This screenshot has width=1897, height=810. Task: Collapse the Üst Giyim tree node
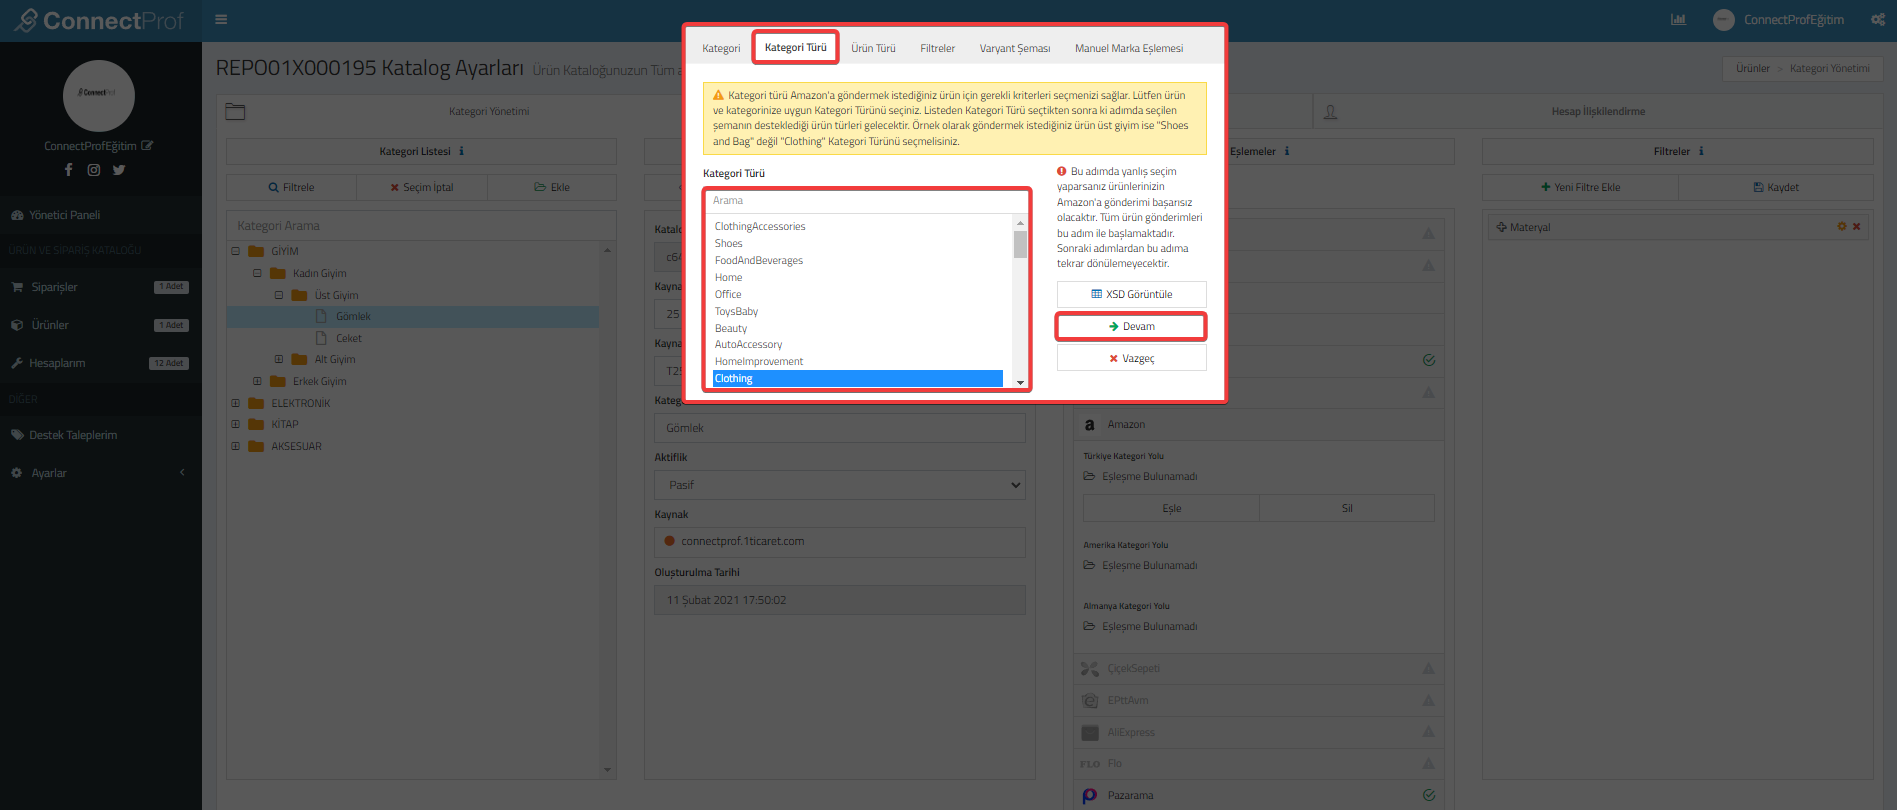(x=279, y=295)
